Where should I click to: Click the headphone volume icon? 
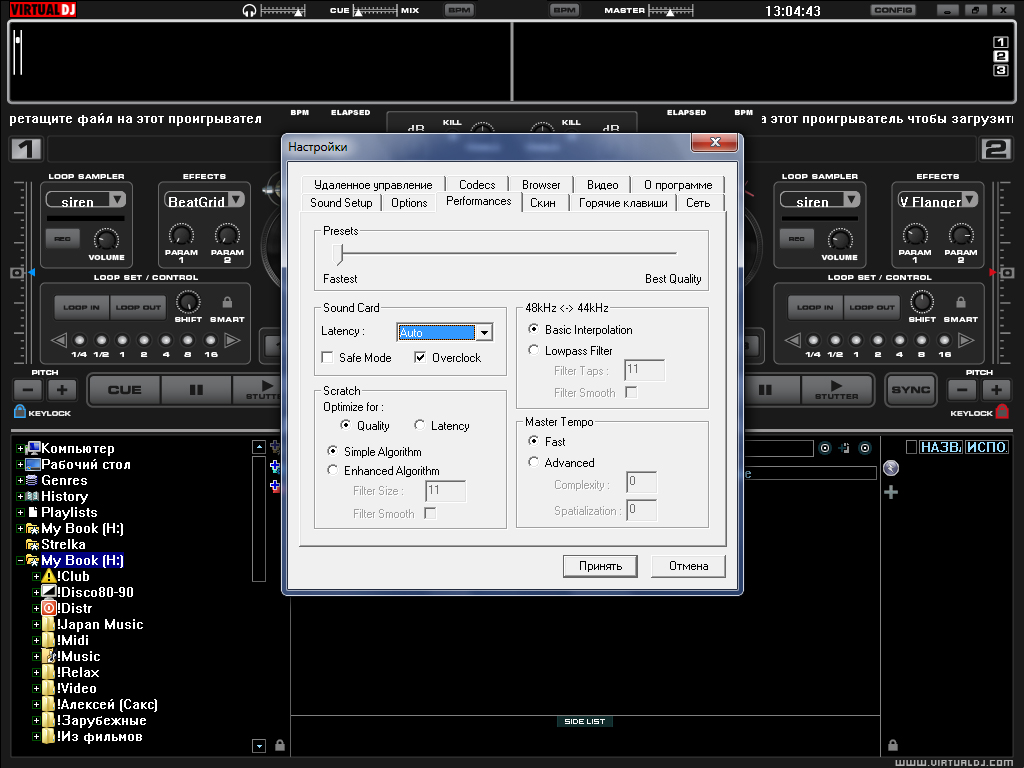[249, 10]
